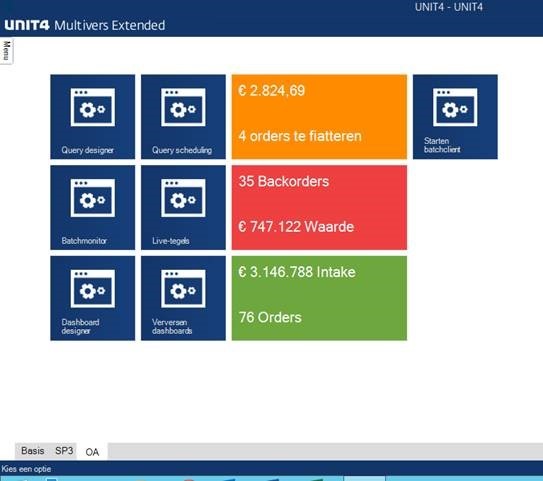Screen dimensions: 543x481
Task: Click the € 747.122 Waarde text
Action: point(296,227)
